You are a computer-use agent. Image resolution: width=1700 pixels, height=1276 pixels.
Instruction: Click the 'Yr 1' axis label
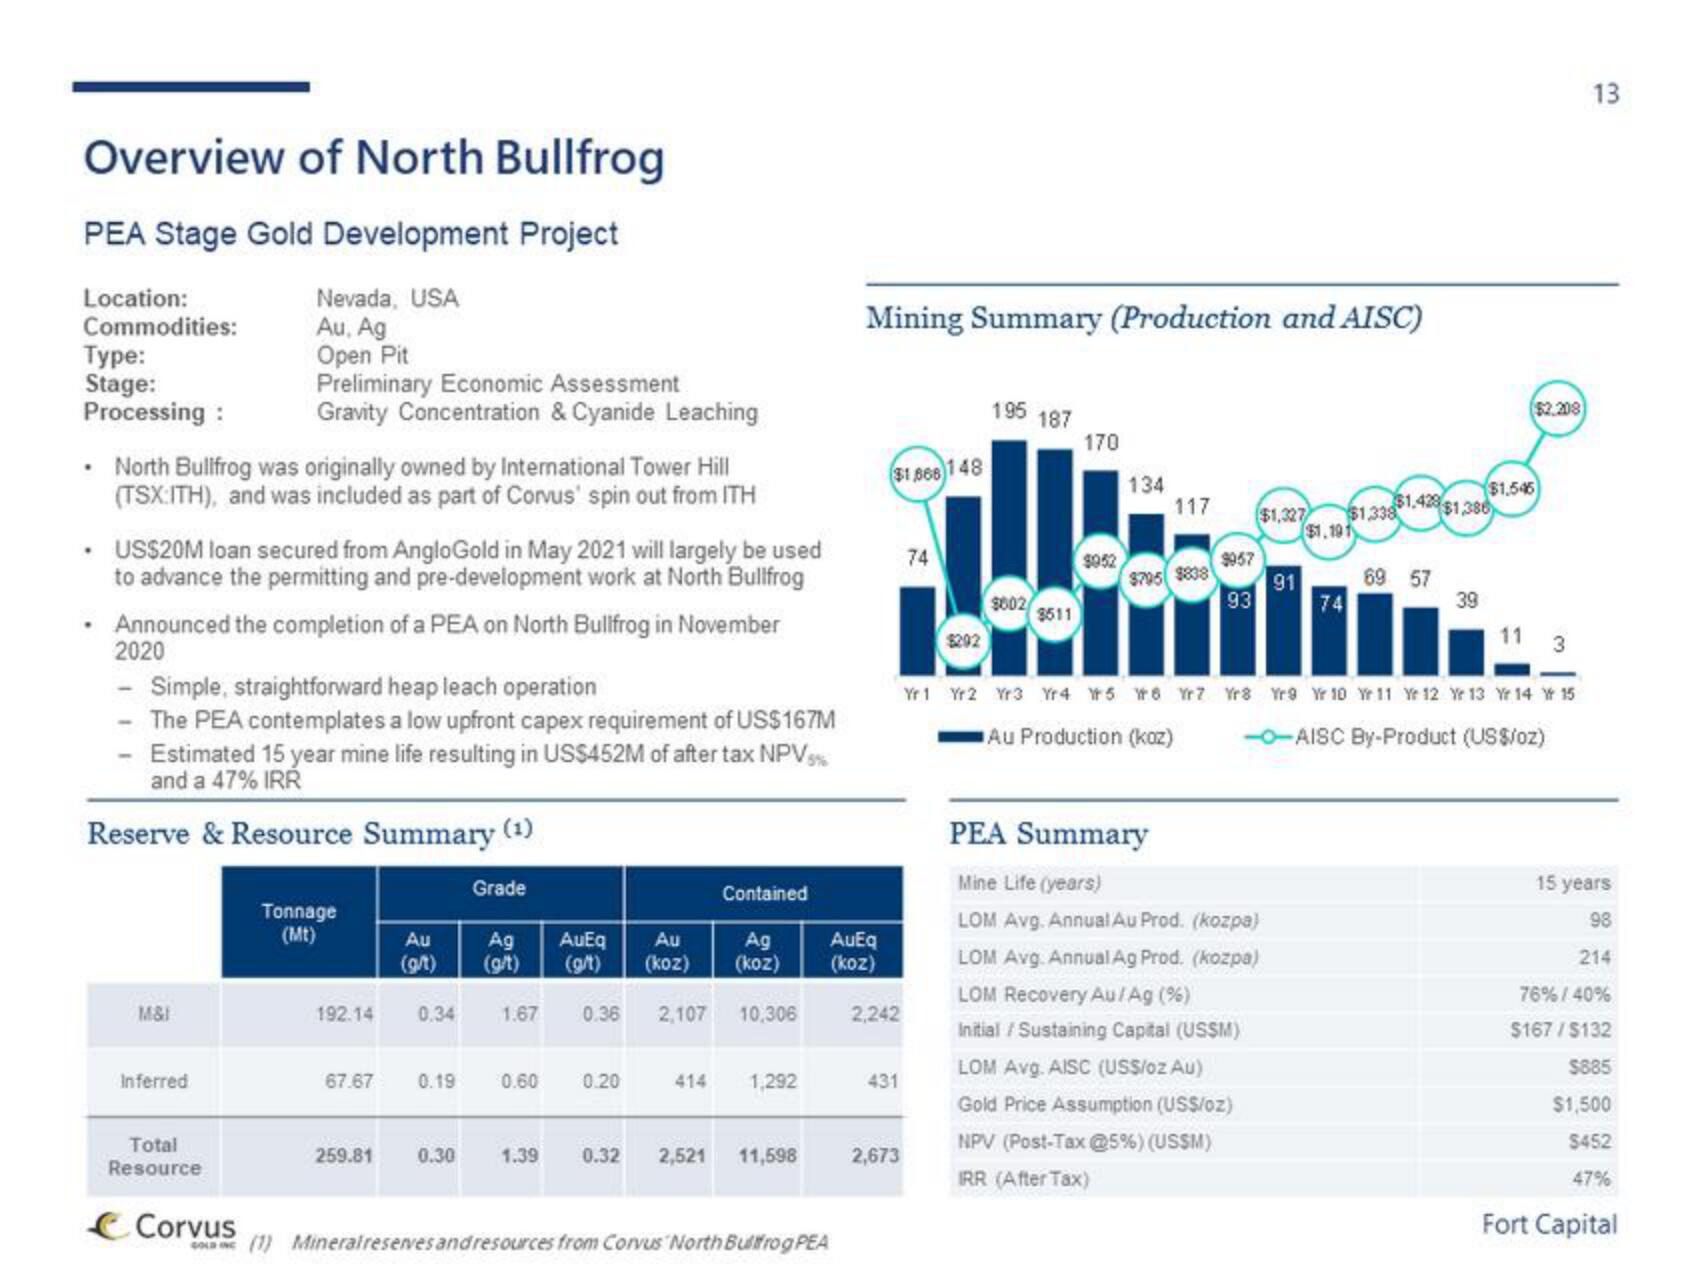(916, 693)
